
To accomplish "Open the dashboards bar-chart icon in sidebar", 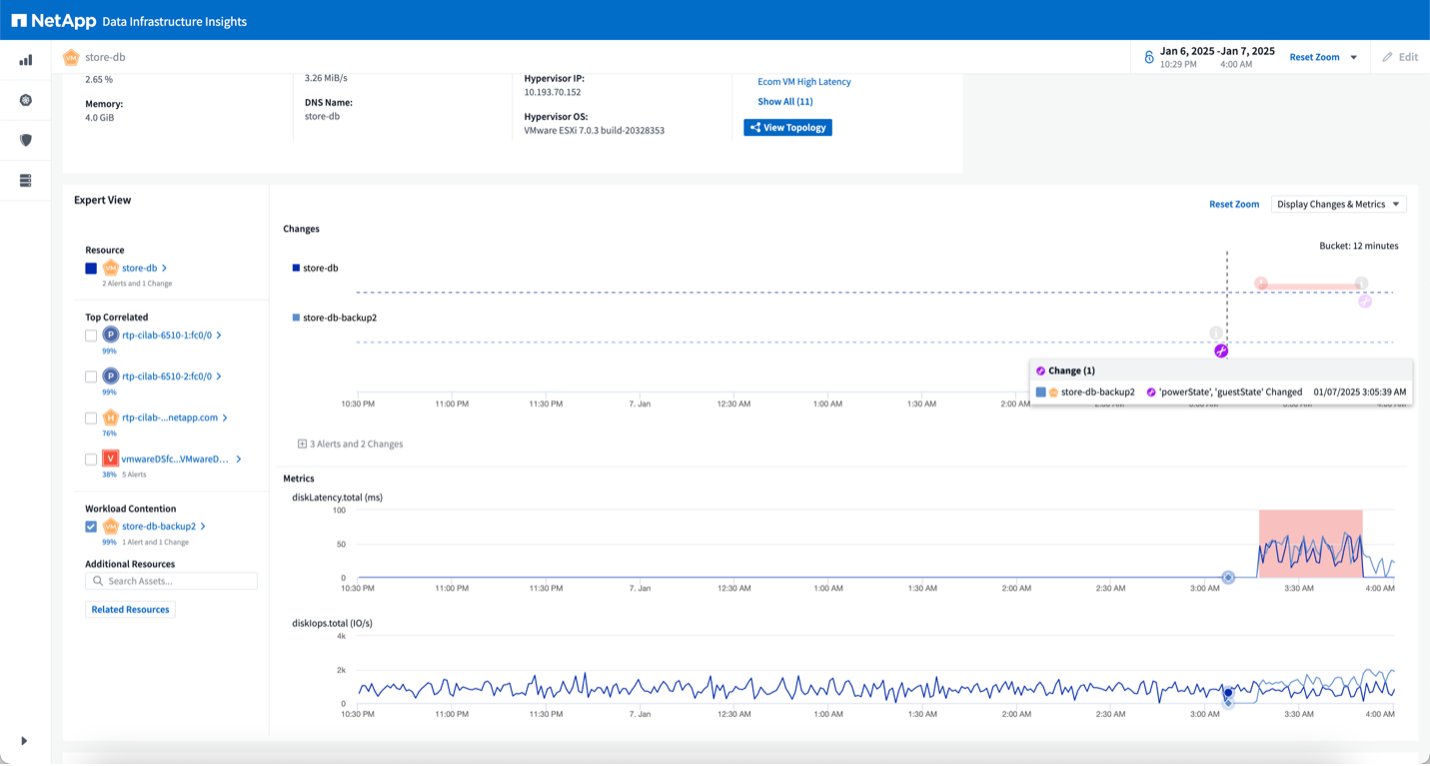I will coord(26,60).
